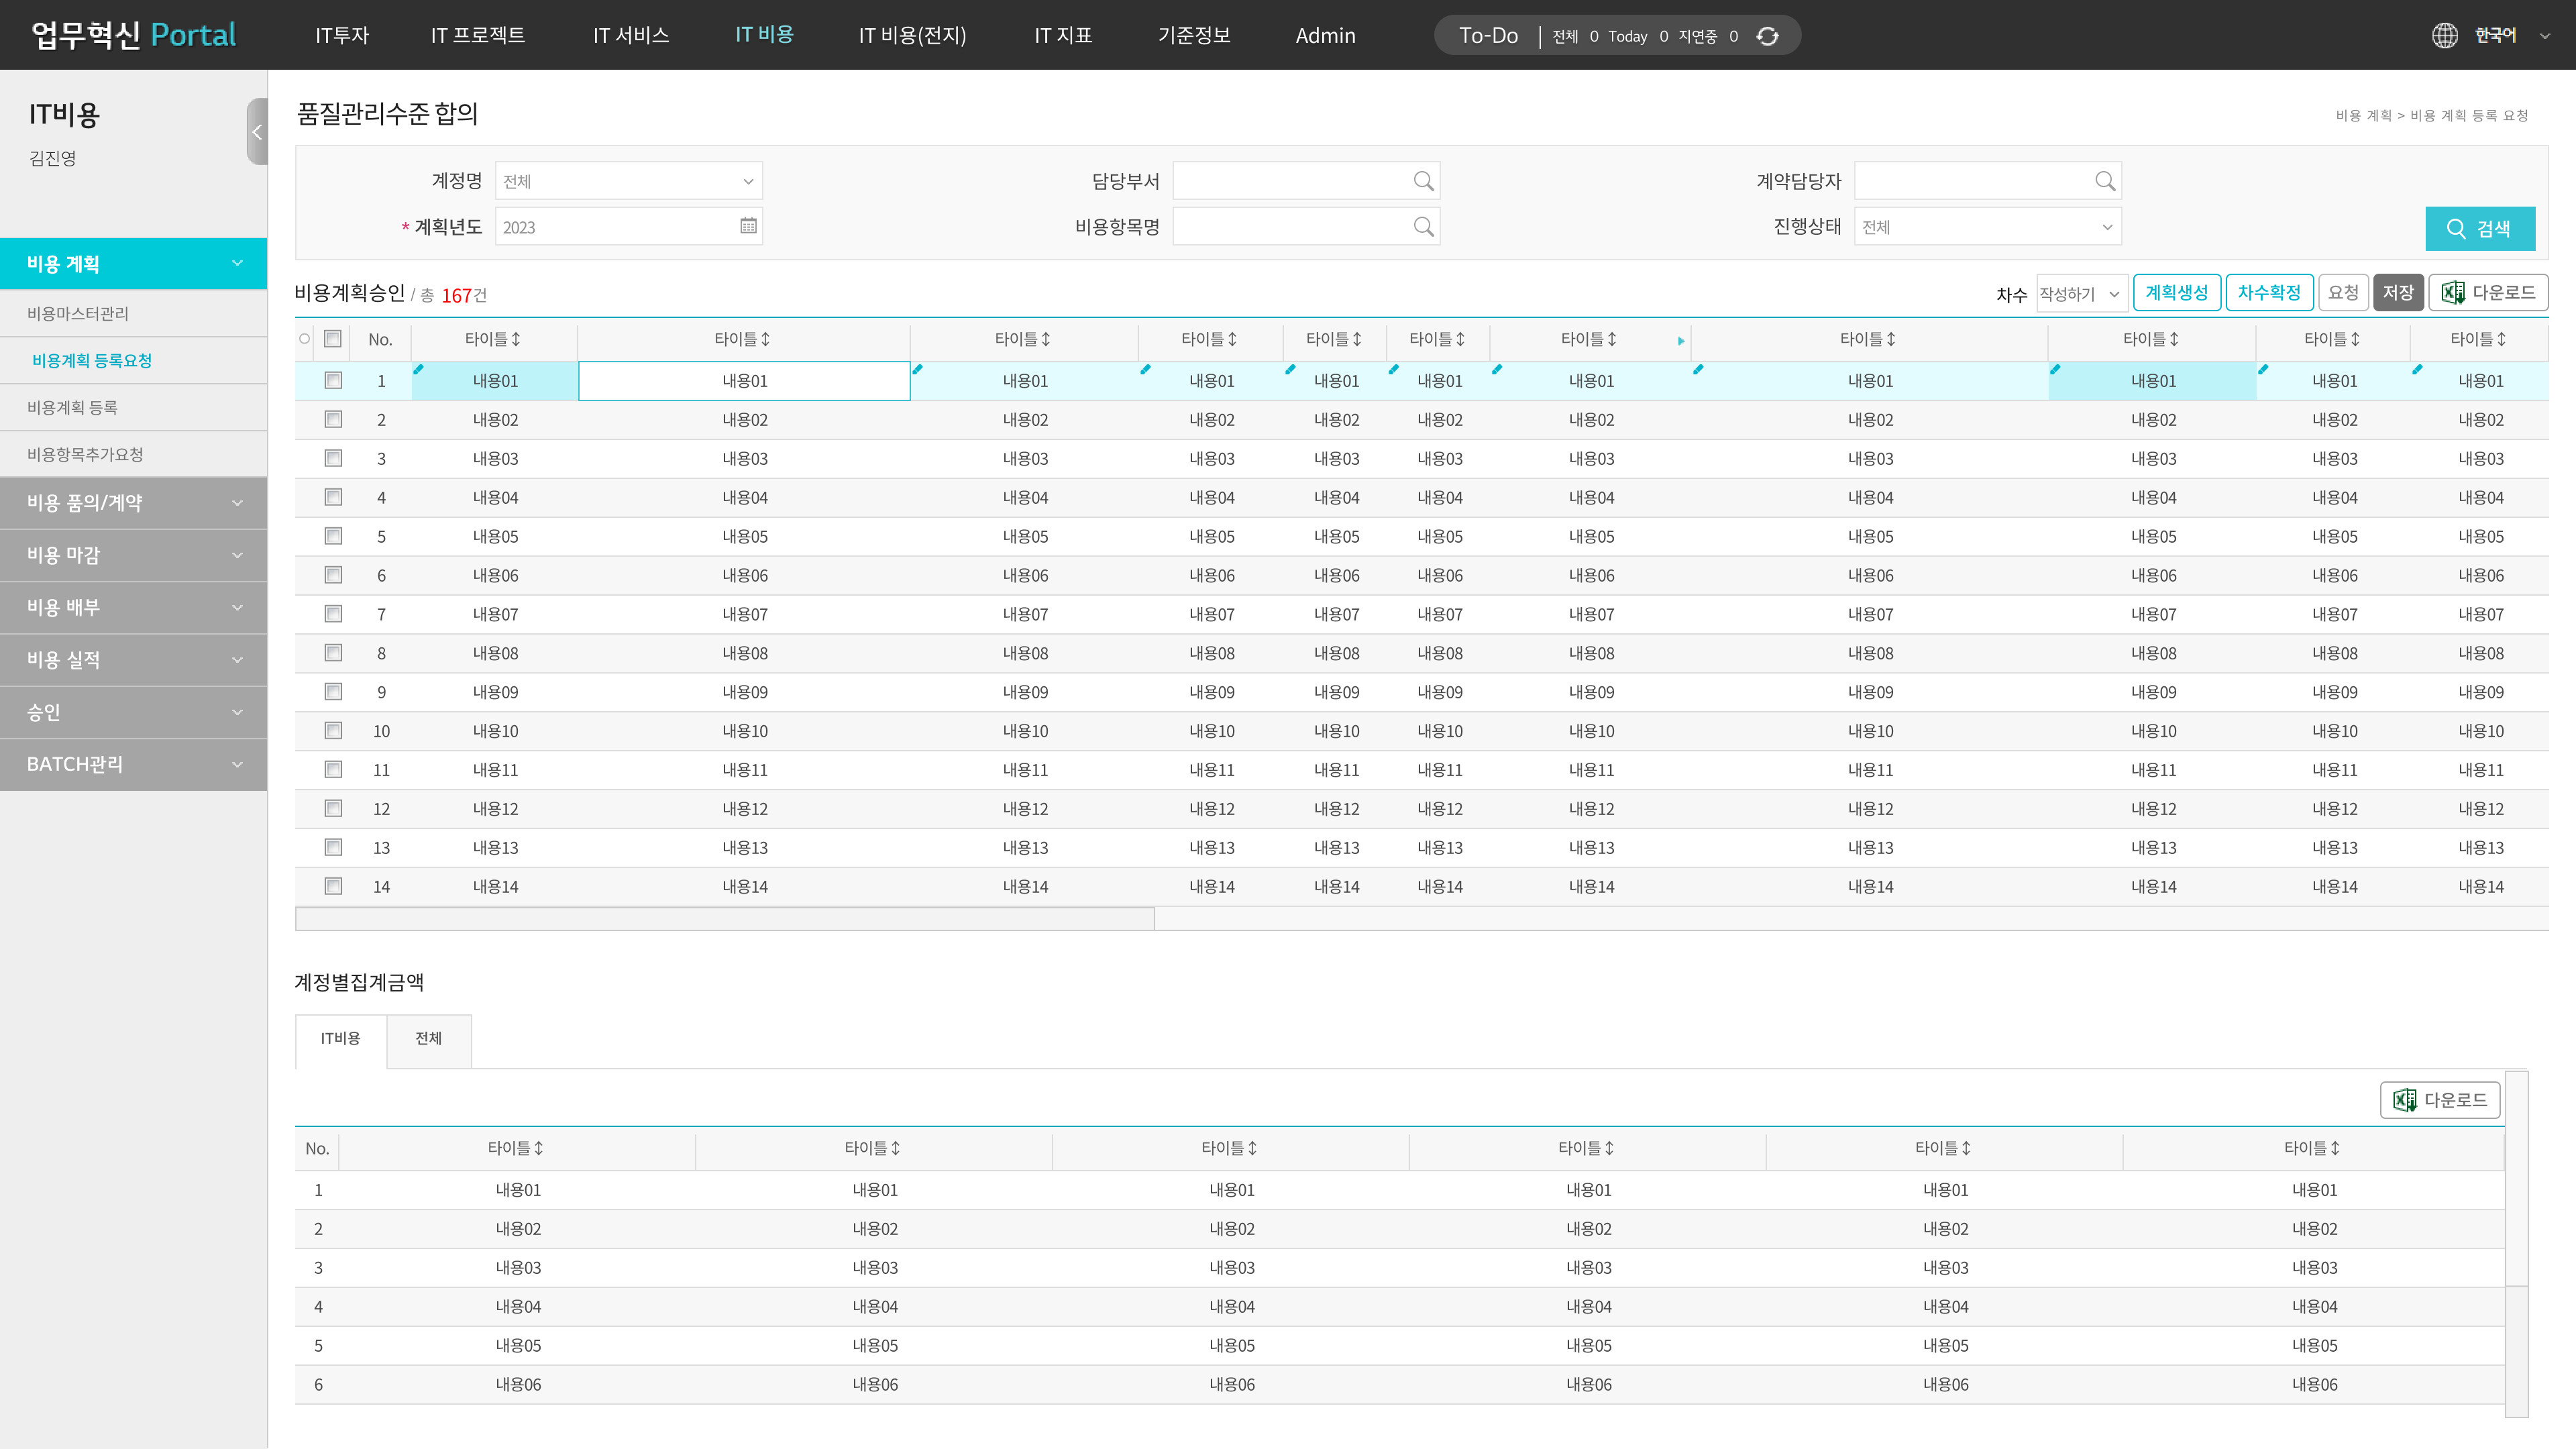Sort the first 타이틀 column of 비용계획승인 grid

coord(516,339)
